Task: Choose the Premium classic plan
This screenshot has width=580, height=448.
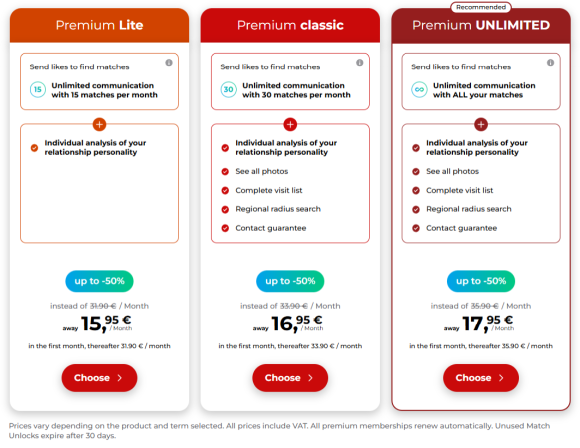Action: (290, 378)
